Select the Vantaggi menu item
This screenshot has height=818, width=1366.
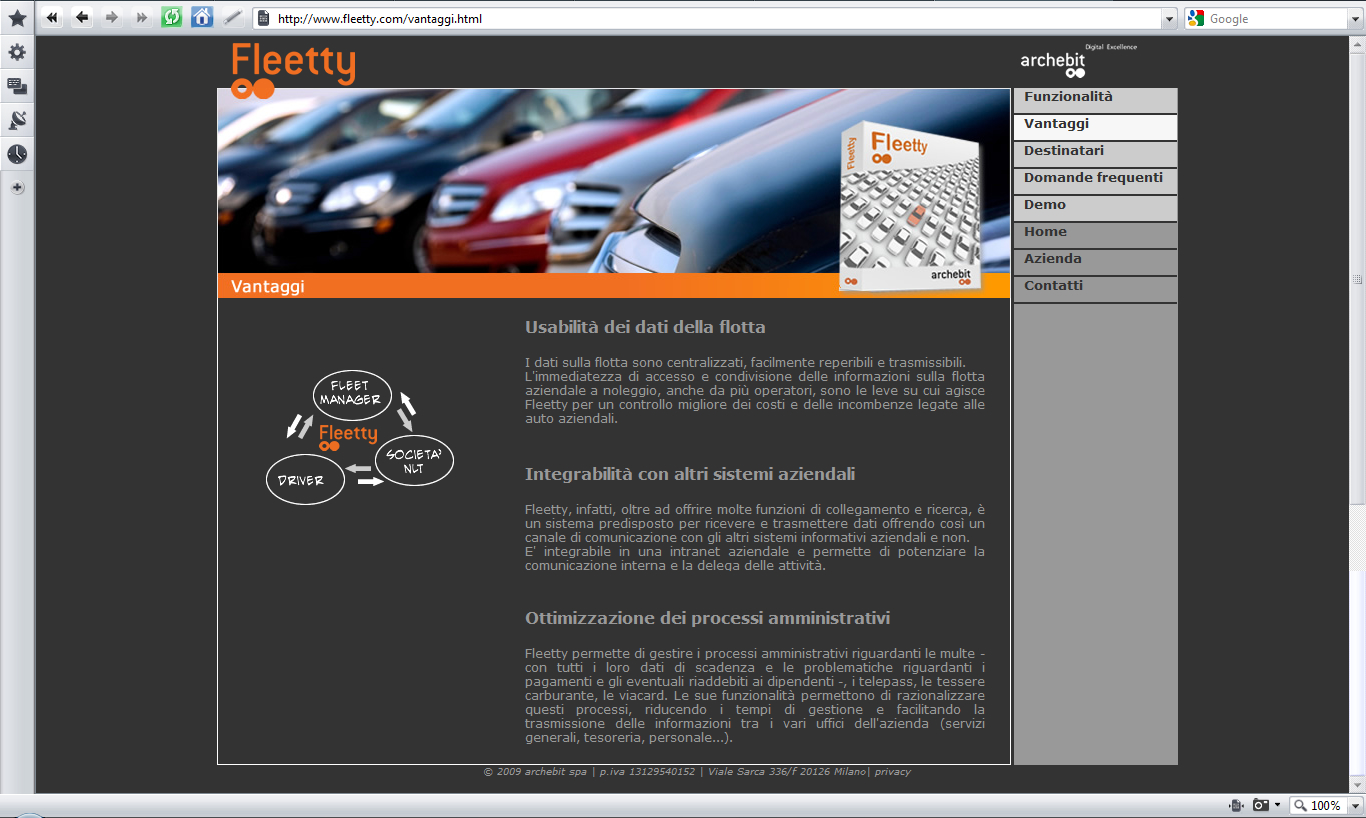pos(1095,127)
